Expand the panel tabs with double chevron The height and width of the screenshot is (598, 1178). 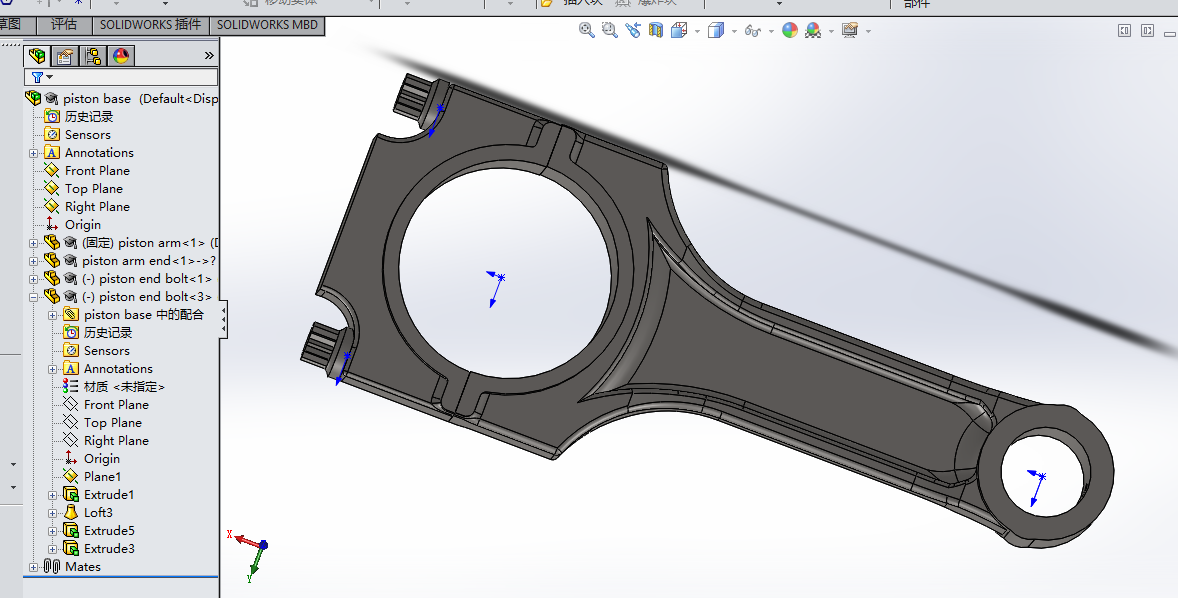209,56
